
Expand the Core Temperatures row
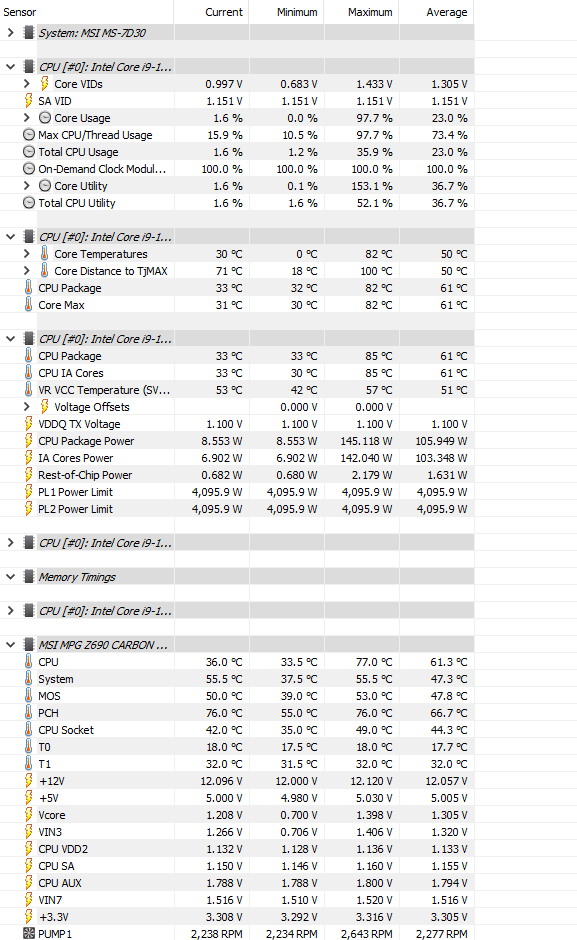[x=26, y=254]
